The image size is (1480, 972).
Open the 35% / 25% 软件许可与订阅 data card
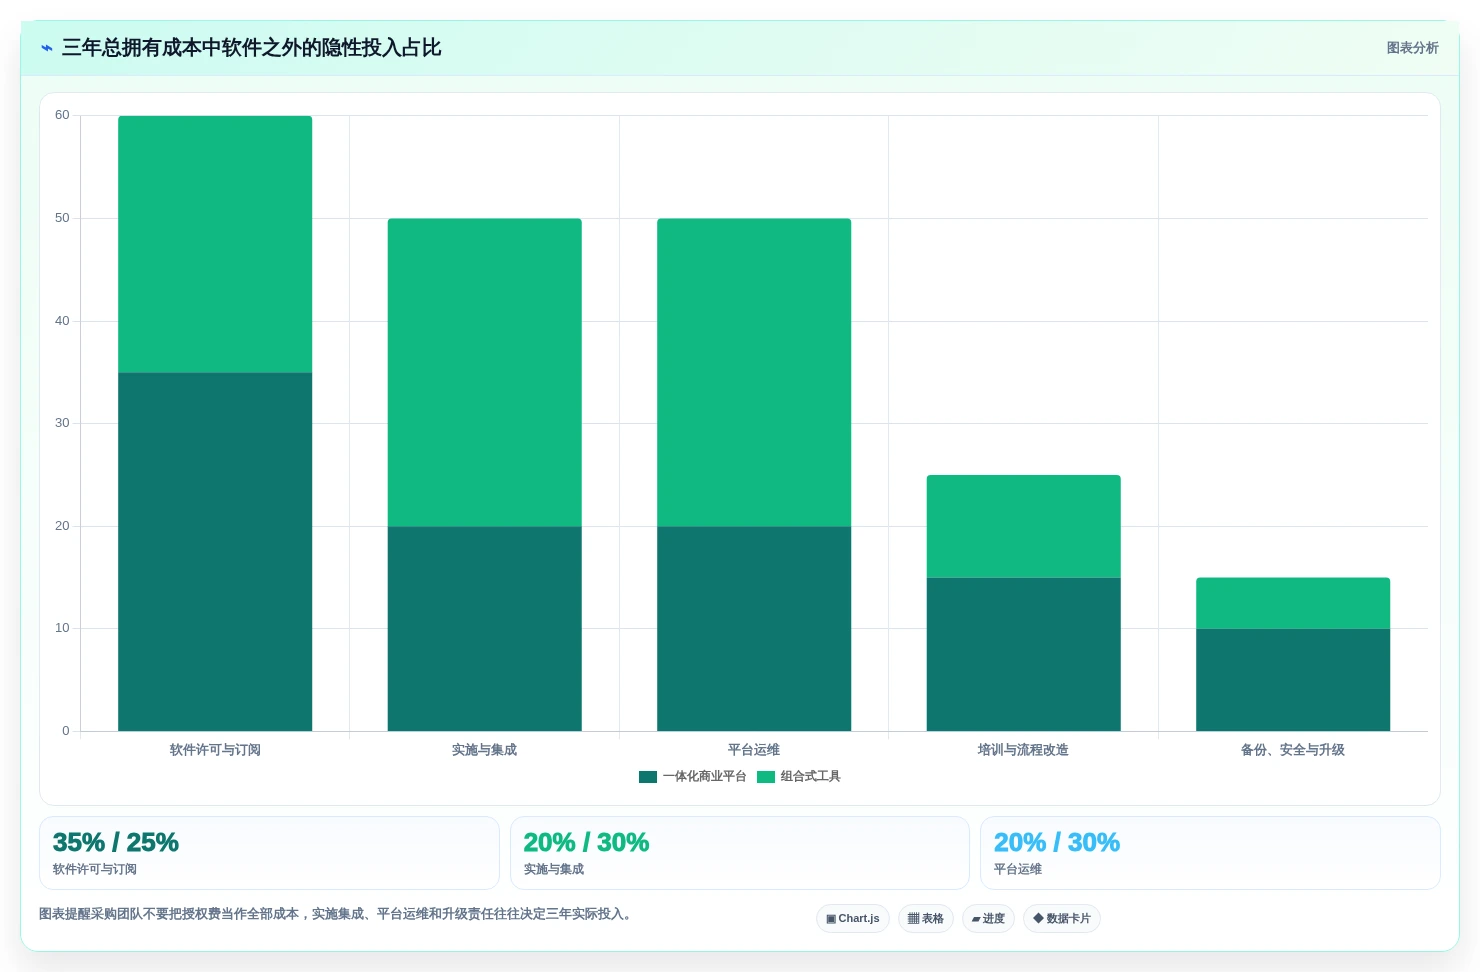click(269, 853)
